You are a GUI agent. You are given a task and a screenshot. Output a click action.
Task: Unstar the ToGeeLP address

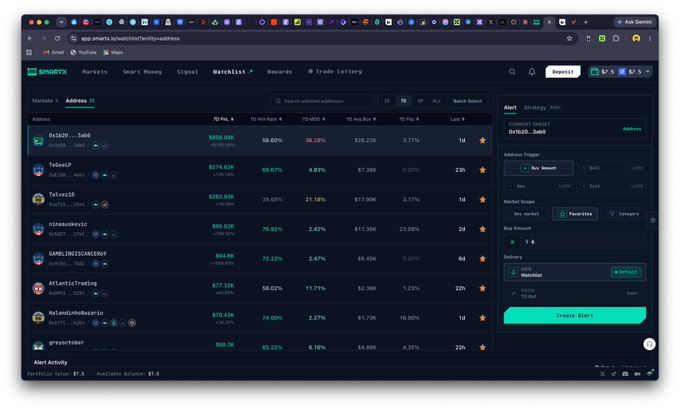482,170
